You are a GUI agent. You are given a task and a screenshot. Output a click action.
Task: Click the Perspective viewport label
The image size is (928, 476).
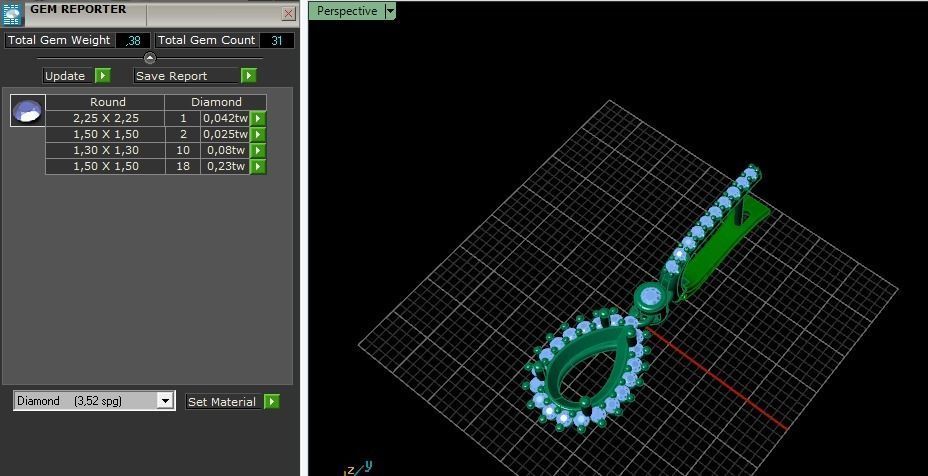pos(347,11)
